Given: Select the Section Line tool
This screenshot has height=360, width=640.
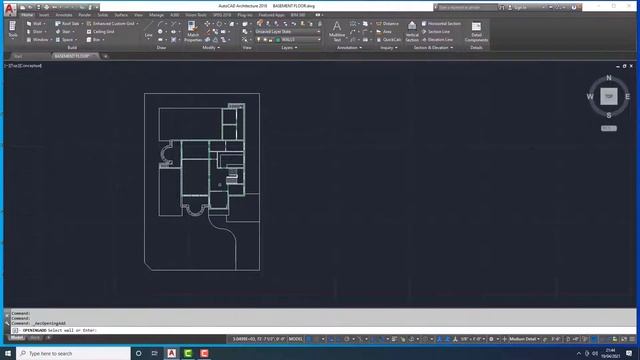Looking at the screenshot, I should 436,32.
